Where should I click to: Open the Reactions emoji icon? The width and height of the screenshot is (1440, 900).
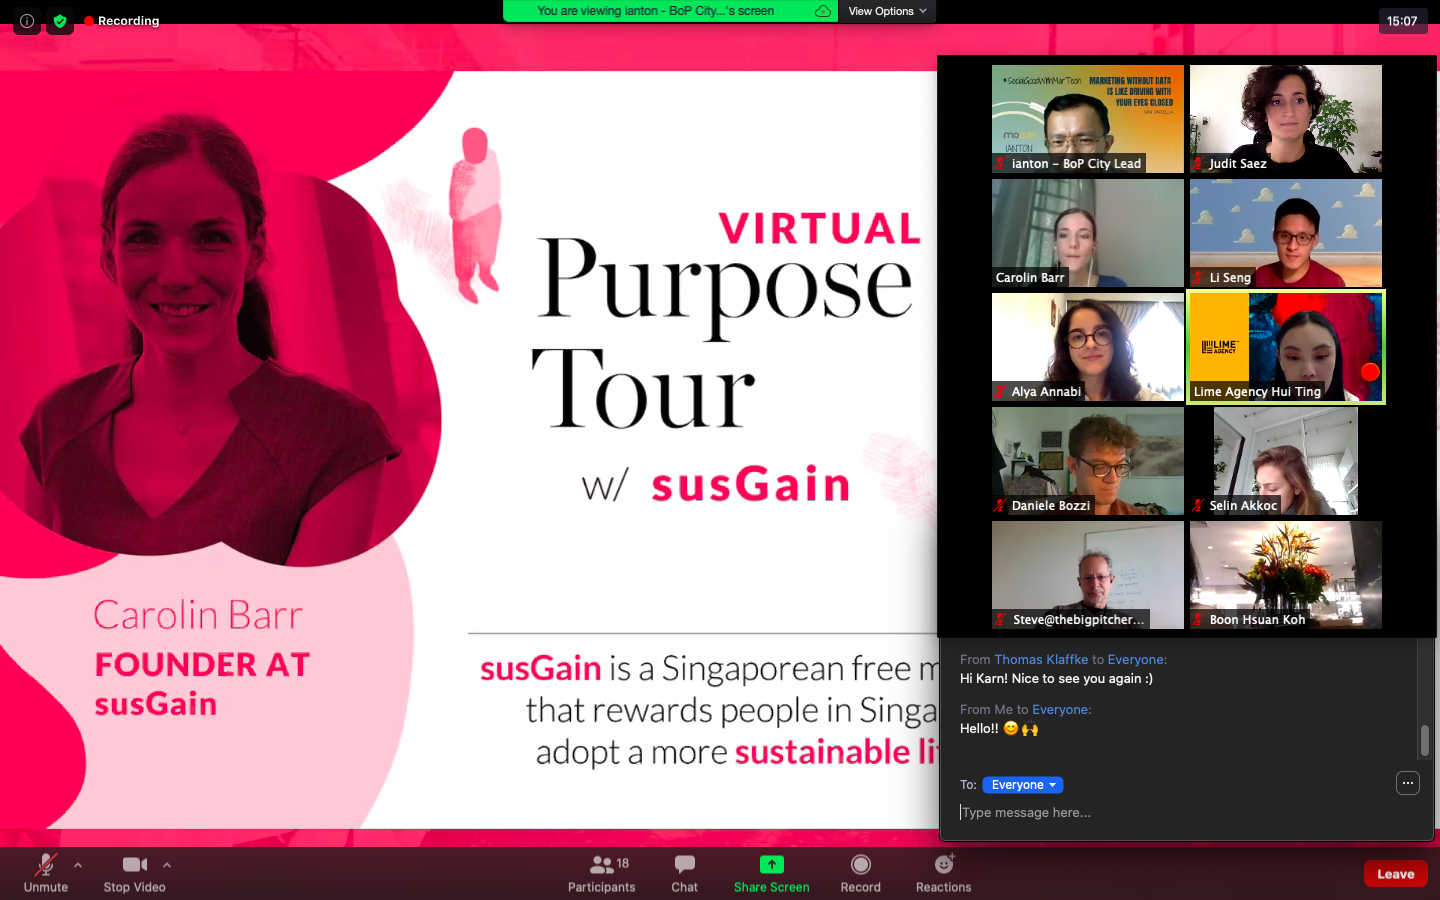(944, 864)
